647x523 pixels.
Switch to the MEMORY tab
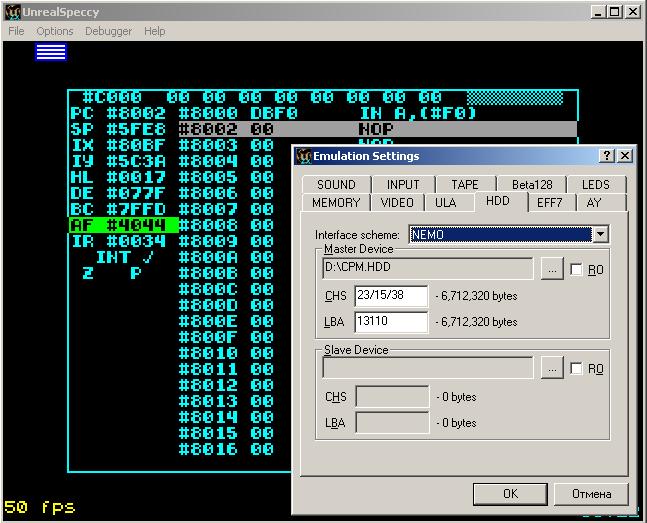pos(336,202)
